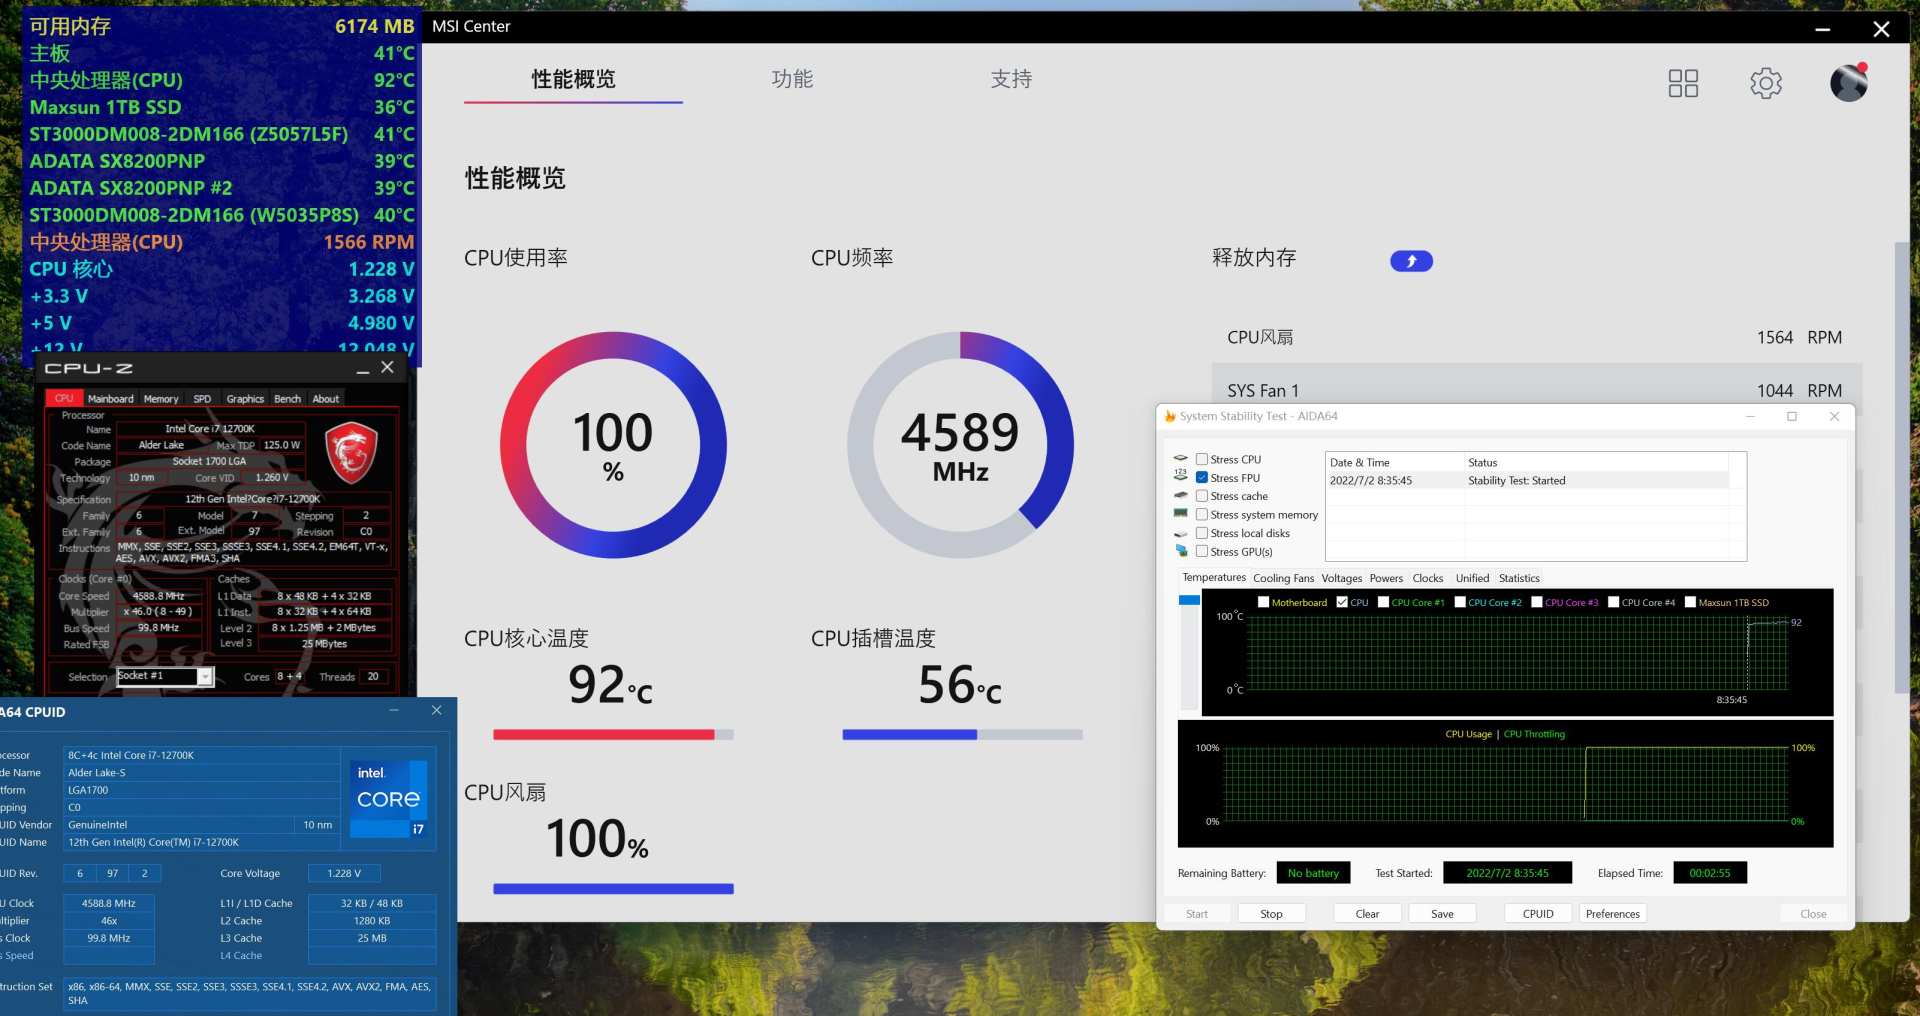The width and height of the screenshot is (1920, 1016).
Task: Close the AIDA64 CPUID window
Action: (436, 711)
